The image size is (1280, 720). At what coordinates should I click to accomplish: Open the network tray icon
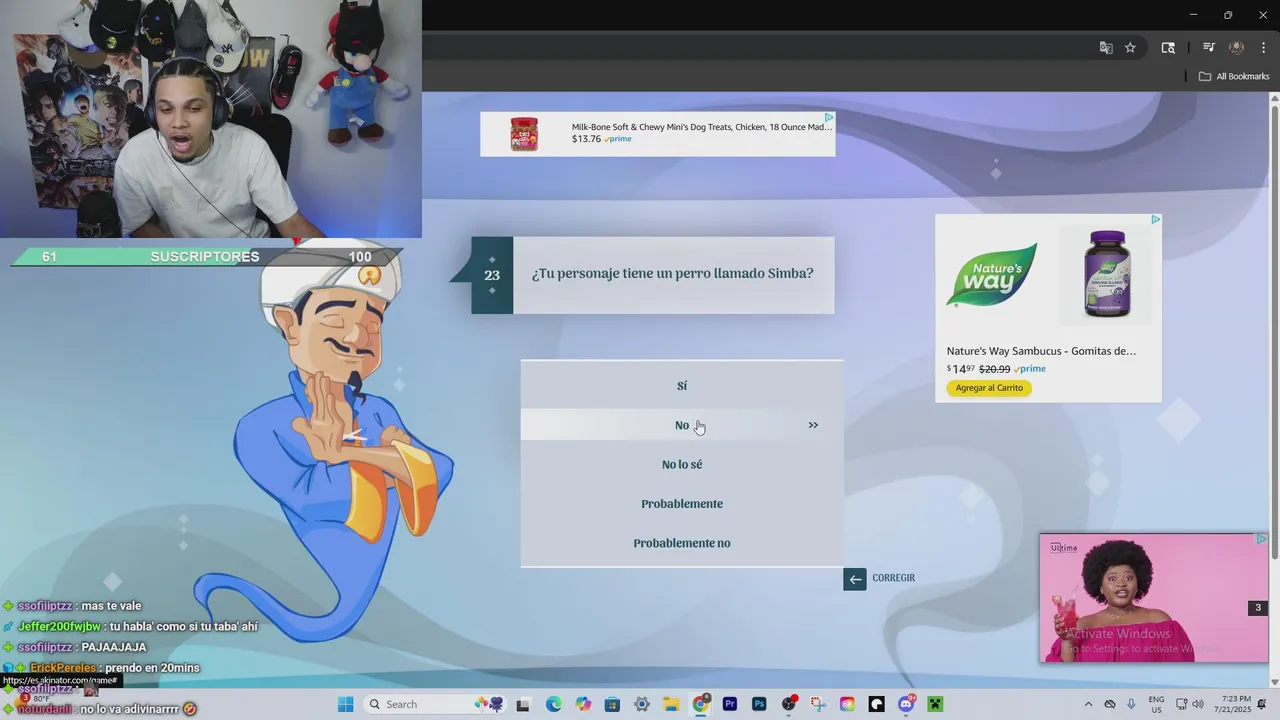click(1181, 704)
